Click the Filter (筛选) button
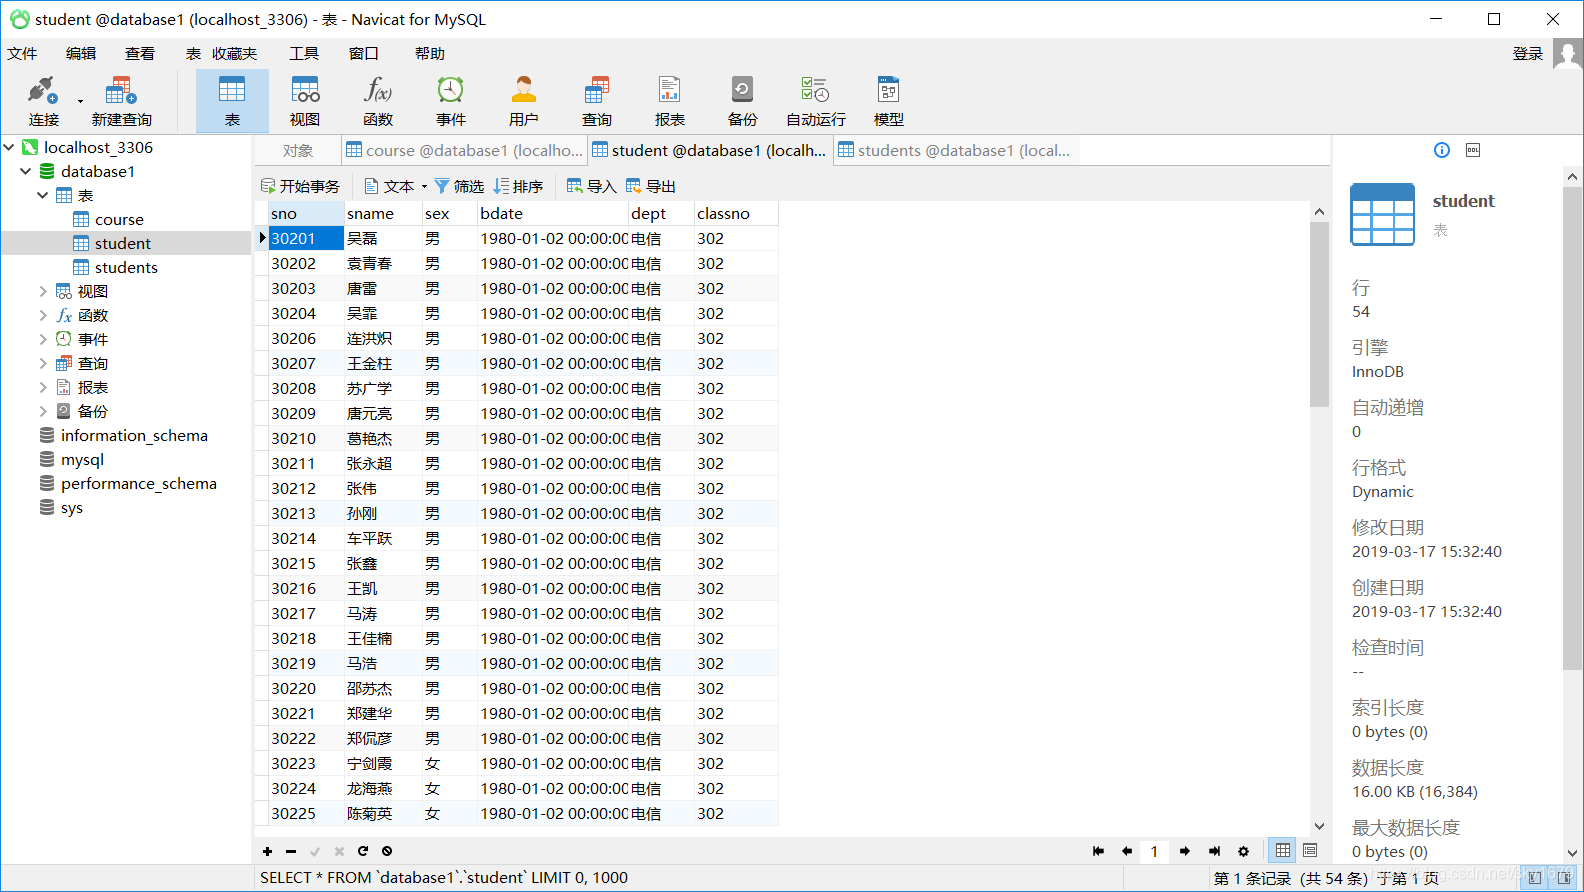Image resolution: width=1584 pixels, height=892 pixels. tap(459, 186)
